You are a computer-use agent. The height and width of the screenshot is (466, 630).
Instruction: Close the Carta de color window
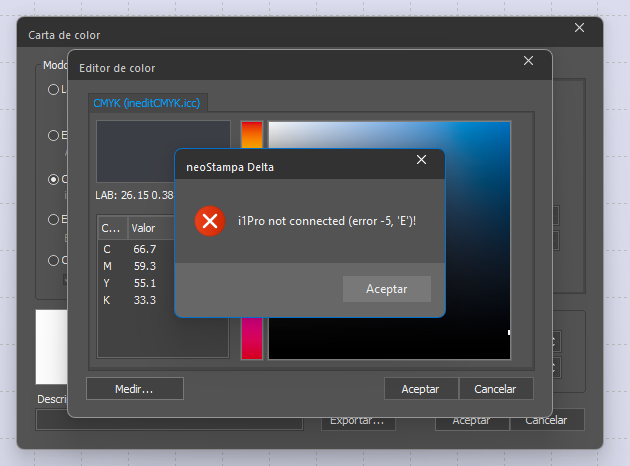(x=579, y=28)
